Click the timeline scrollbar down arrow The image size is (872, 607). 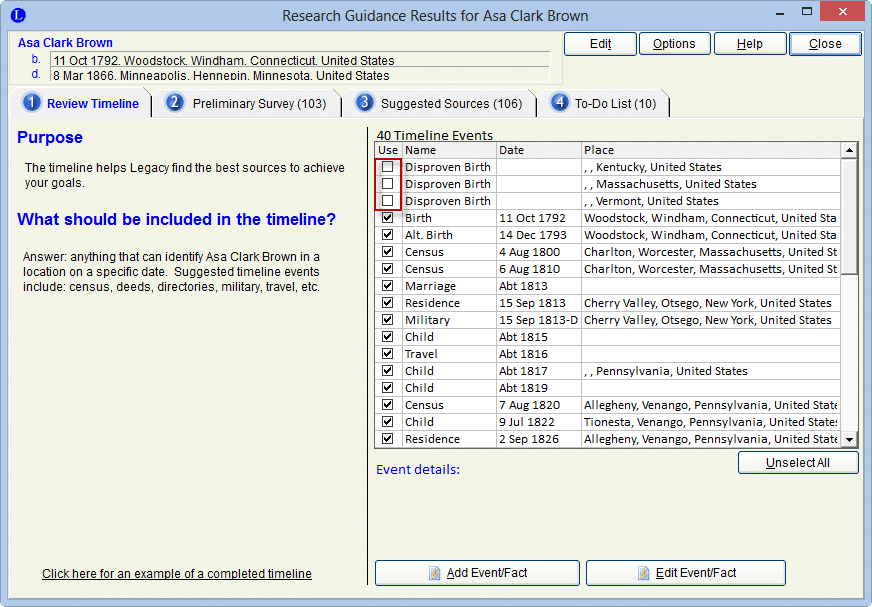pos(849,440)
